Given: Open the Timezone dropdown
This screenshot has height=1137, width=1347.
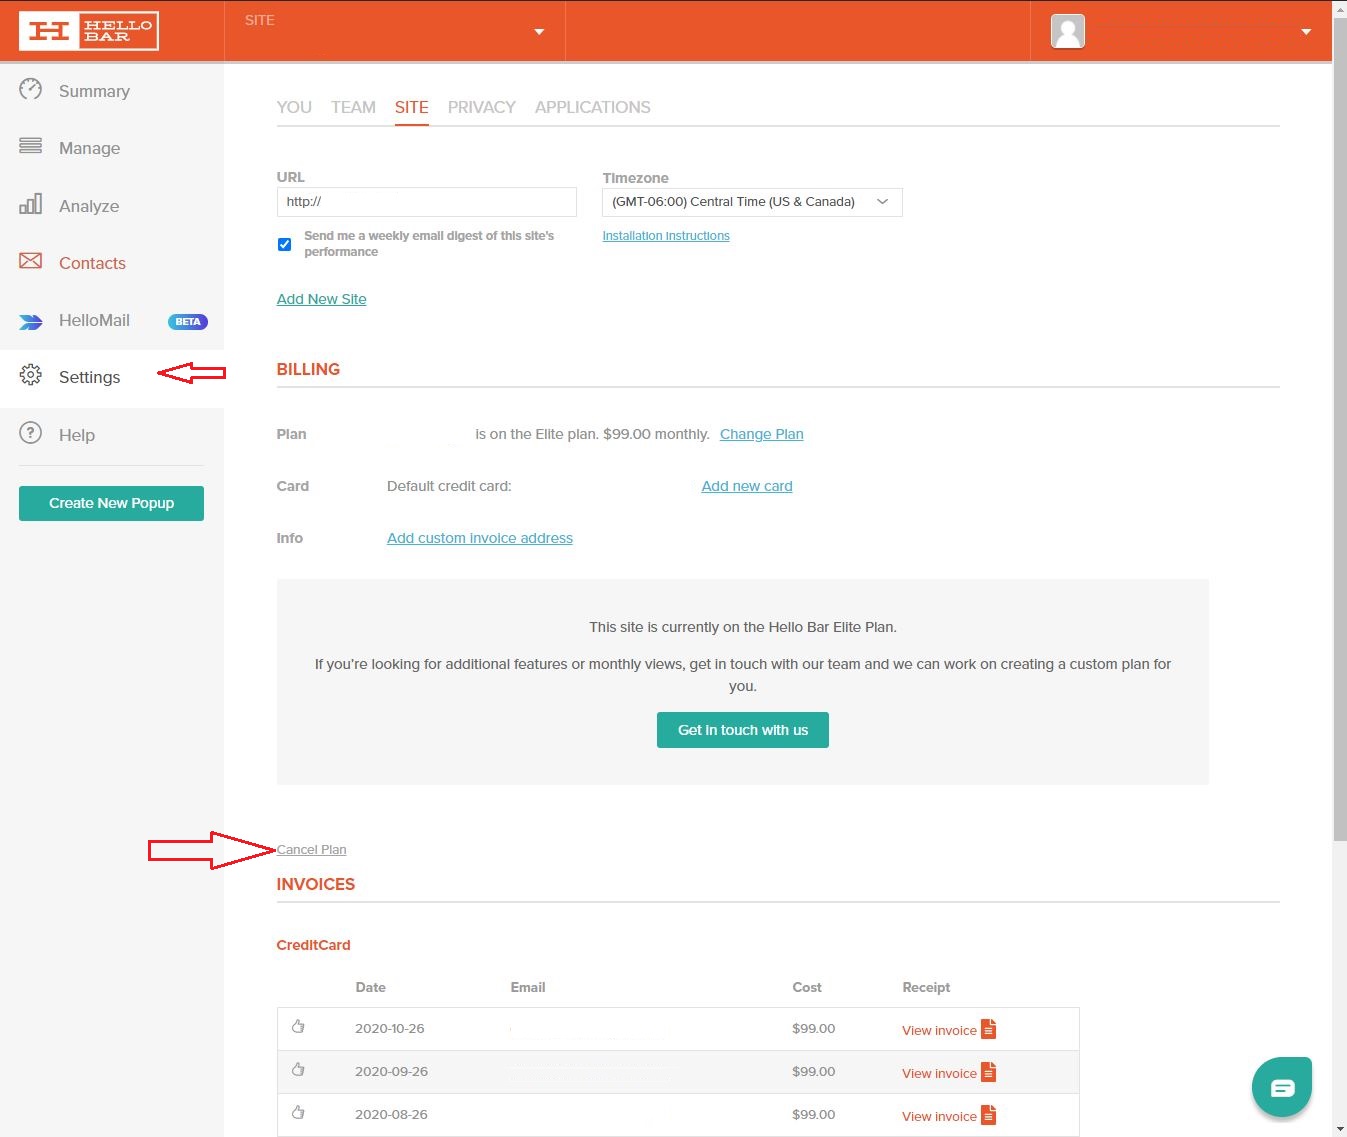Looking at the screenshot, I should click(x=752, y=202).
